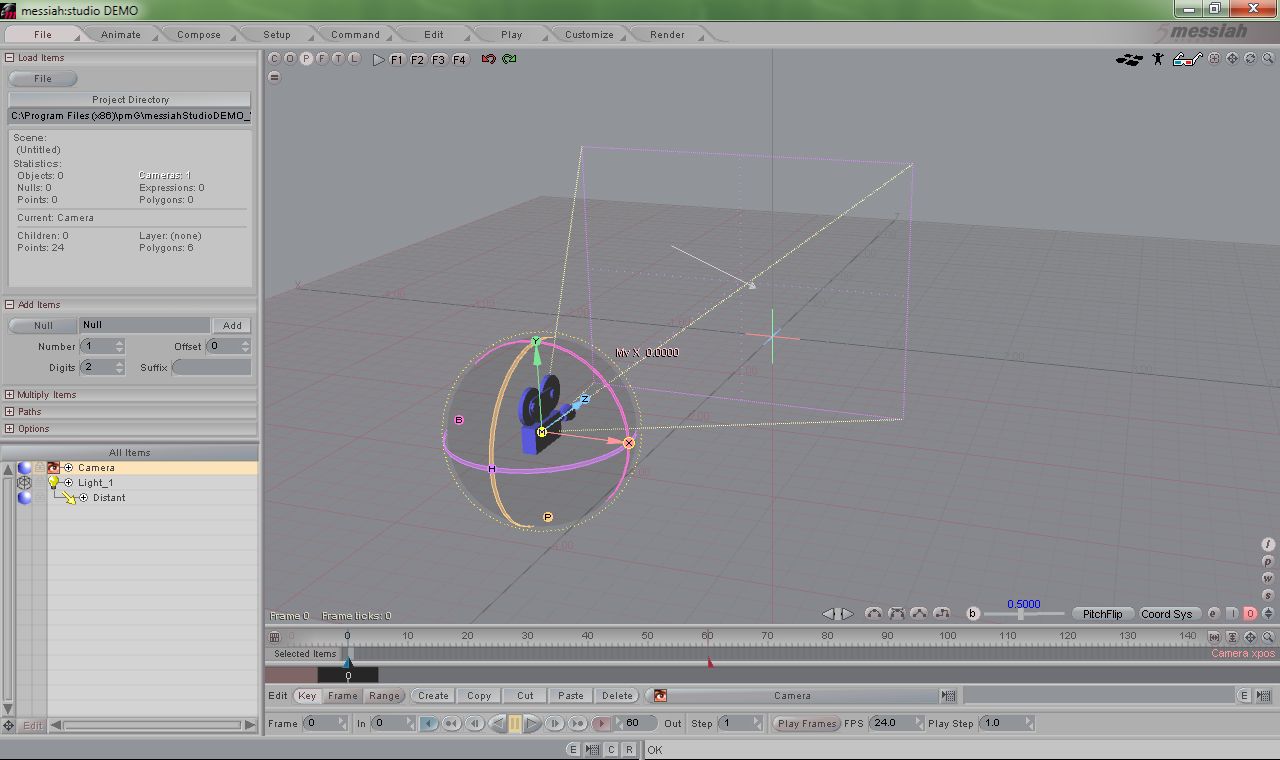Screen dimensions: 1280x760
Task: Click the File button under Load Items
Action: point(43,79)
